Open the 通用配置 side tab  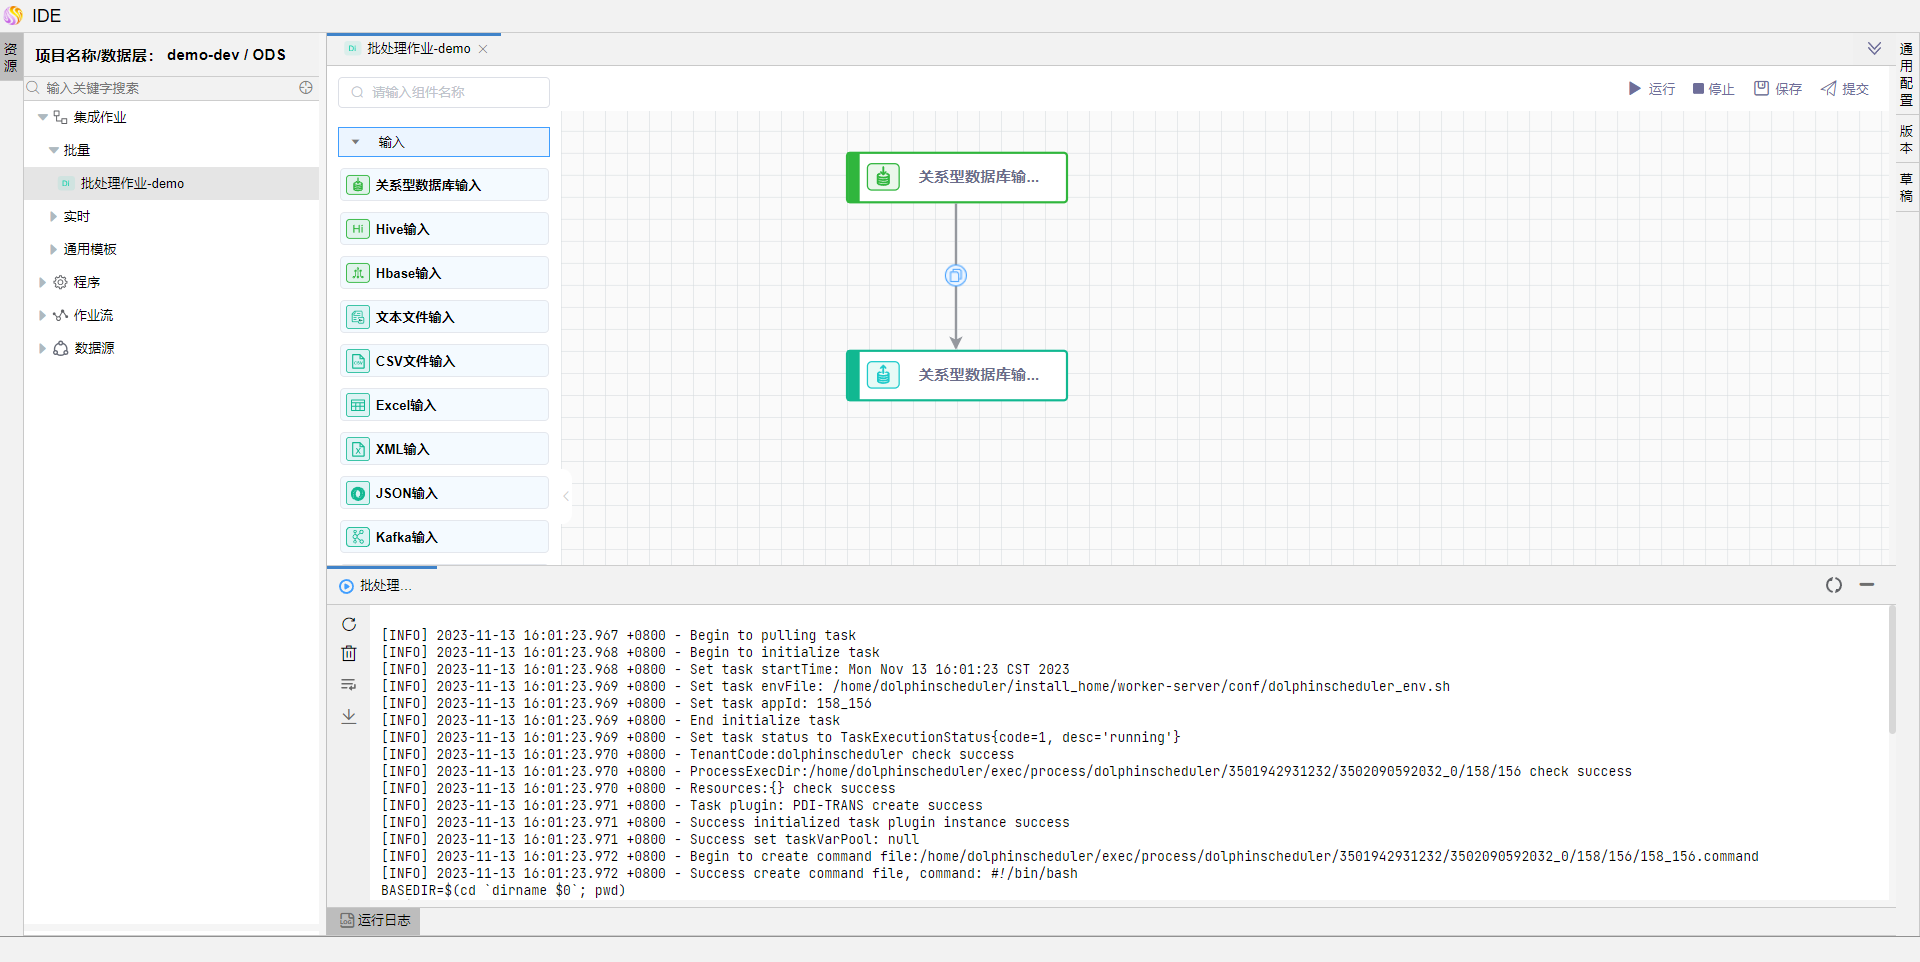[x=1906, y=74]
